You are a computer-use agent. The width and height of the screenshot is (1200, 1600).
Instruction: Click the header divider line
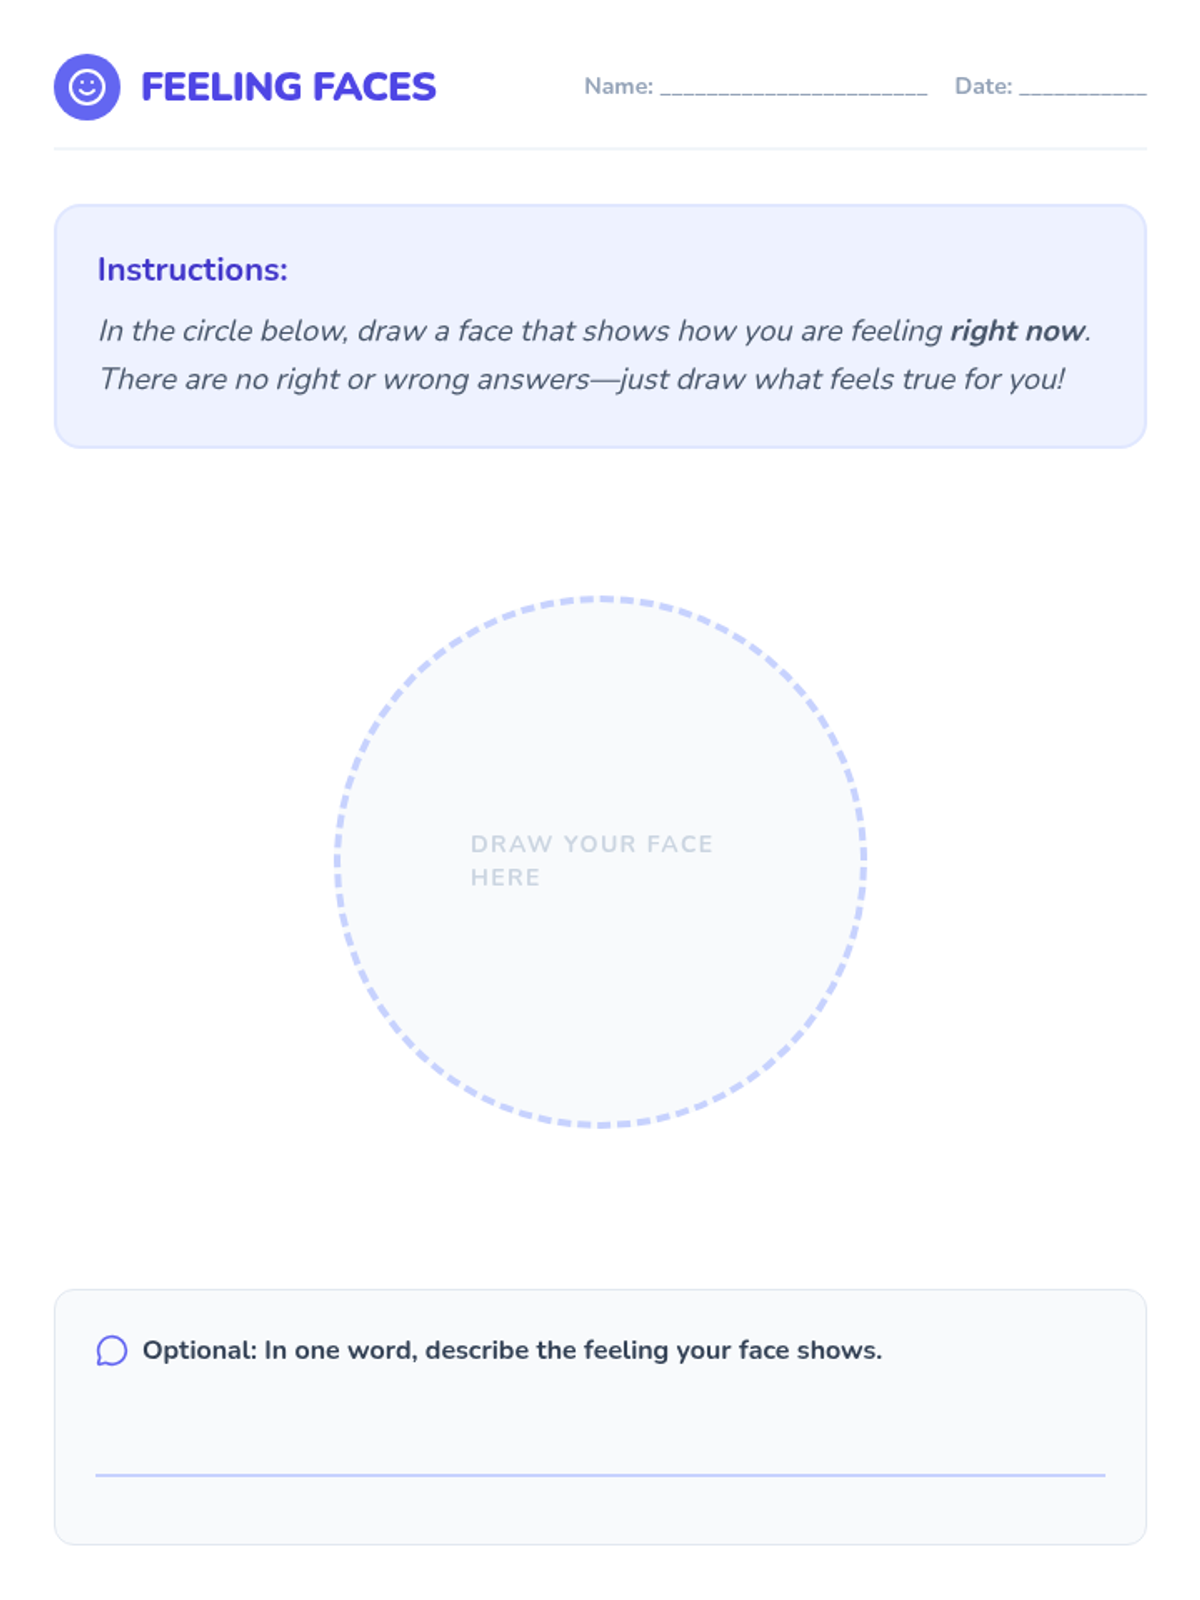pyautogui.click(x=600, y=149)
